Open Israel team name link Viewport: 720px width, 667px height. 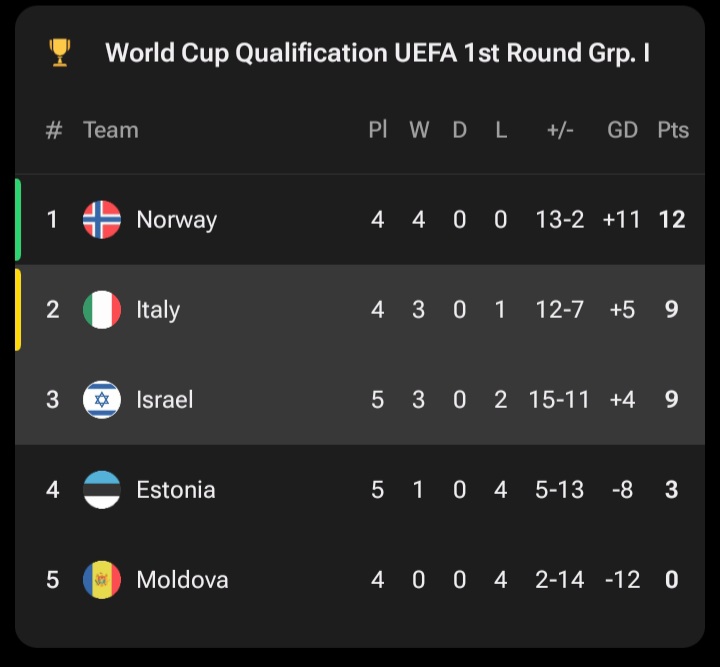point(164,400)
